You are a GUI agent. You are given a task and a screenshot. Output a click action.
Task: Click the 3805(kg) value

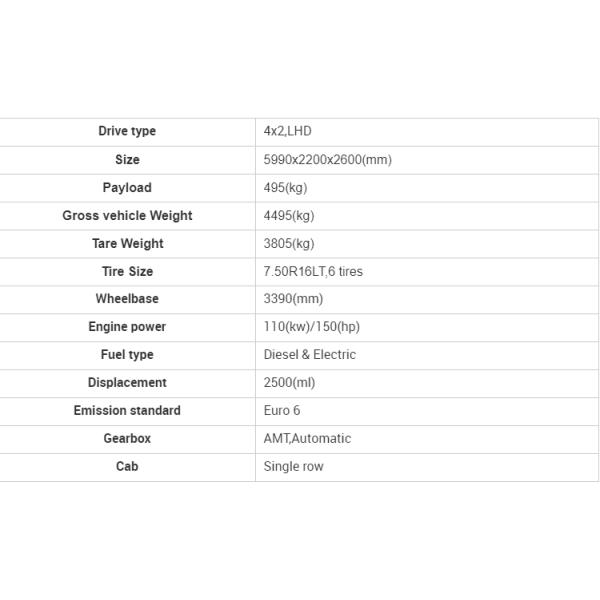click(289, 243)
